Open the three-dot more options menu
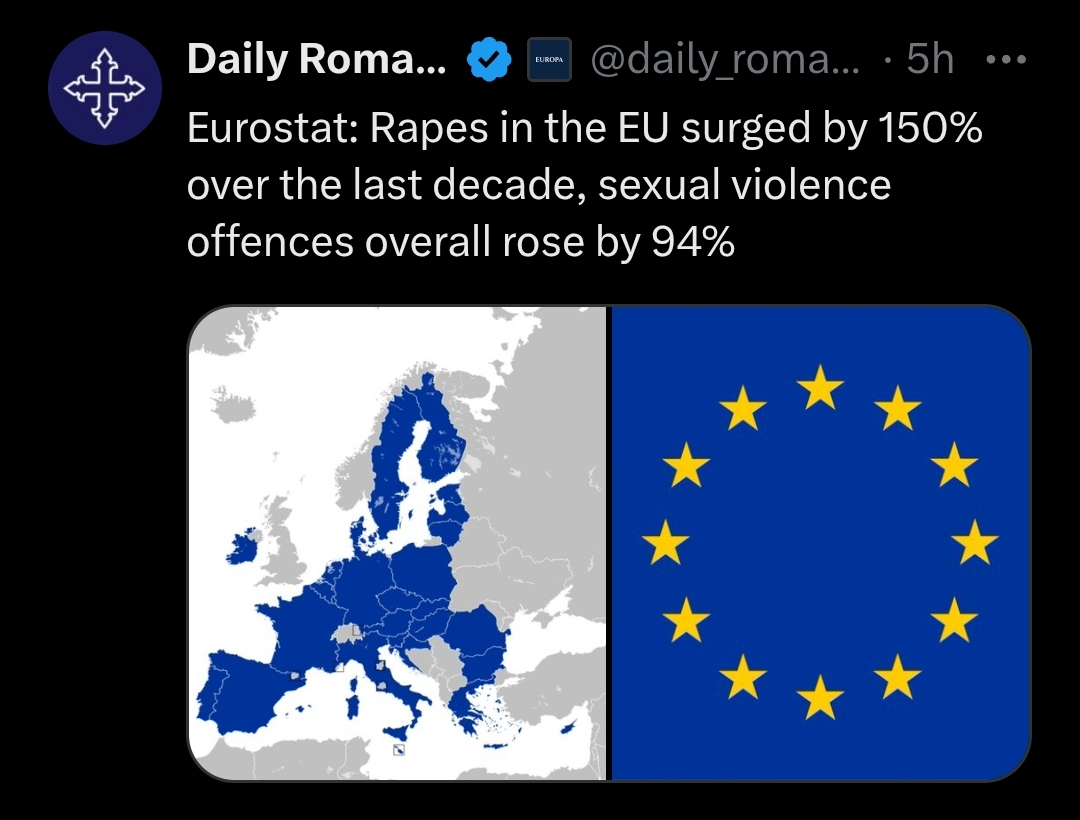This screenshot has width=1080, height=820. [x=1006, y=60]
